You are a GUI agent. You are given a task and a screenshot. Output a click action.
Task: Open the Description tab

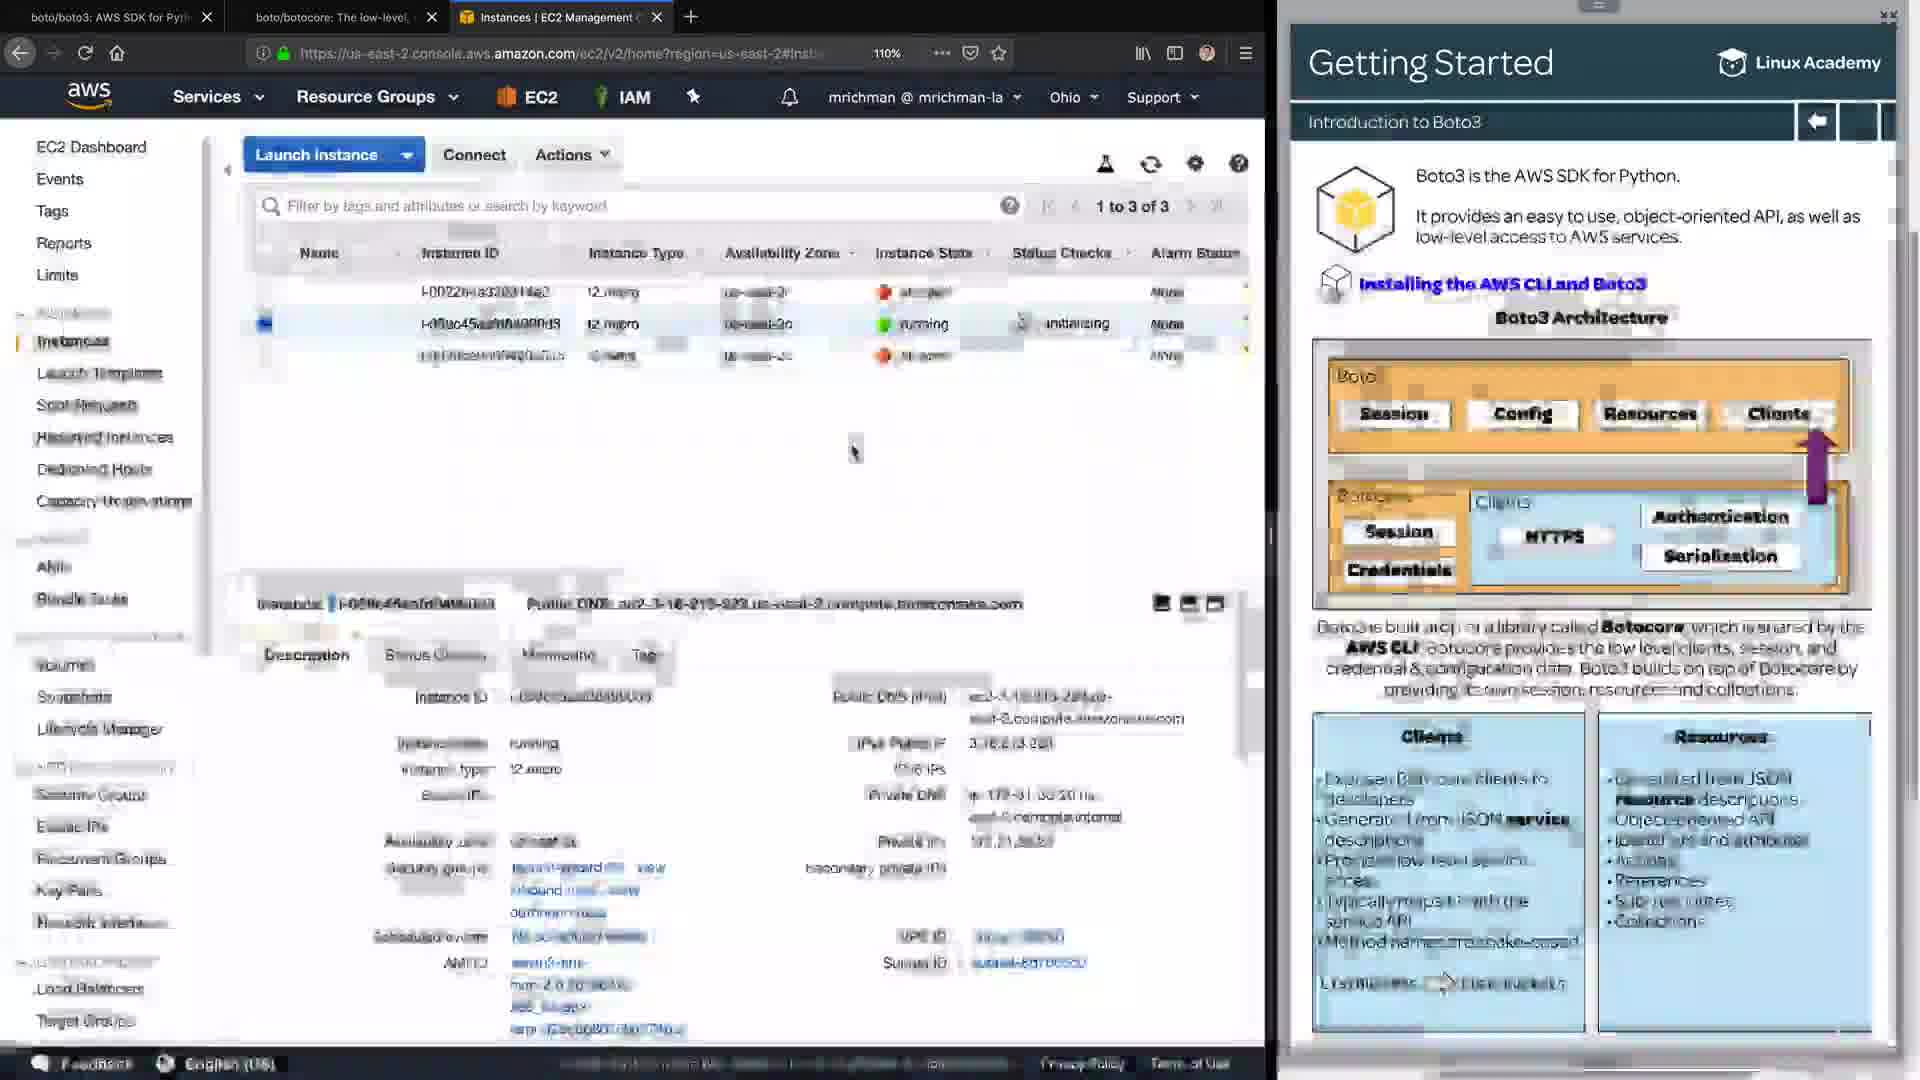(306, 655)
